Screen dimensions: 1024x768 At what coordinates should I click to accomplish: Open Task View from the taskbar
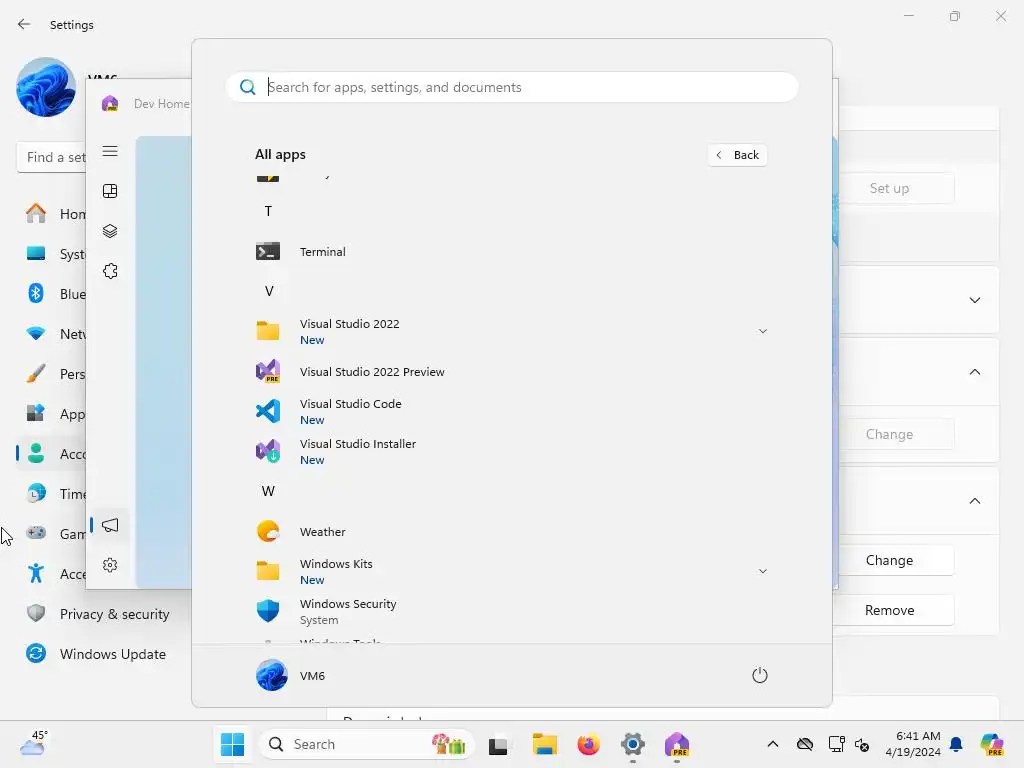[499, 744]
